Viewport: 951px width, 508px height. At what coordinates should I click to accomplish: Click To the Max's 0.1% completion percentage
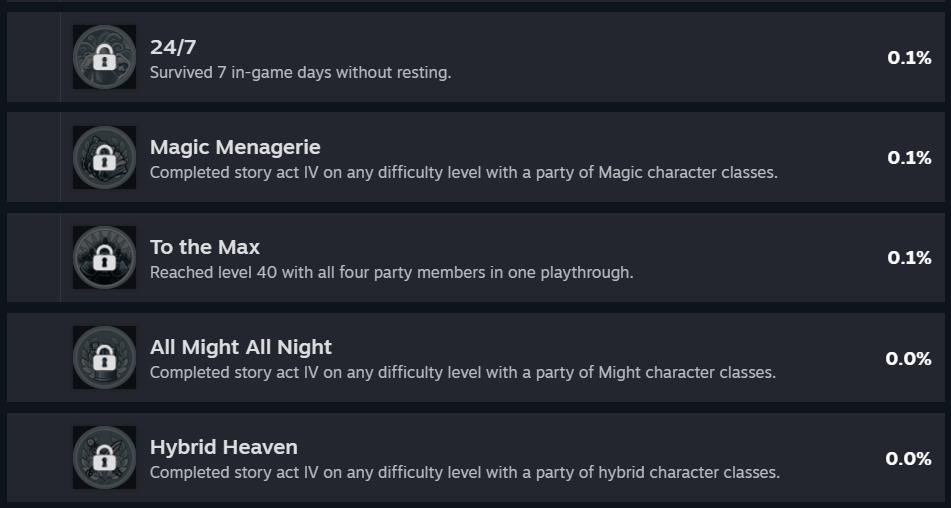click(909, 258)
